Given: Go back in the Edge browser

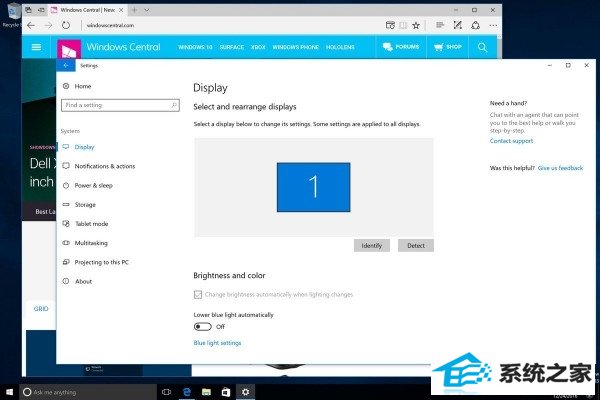Looking at the screenshot, I should tap(31, 25).
